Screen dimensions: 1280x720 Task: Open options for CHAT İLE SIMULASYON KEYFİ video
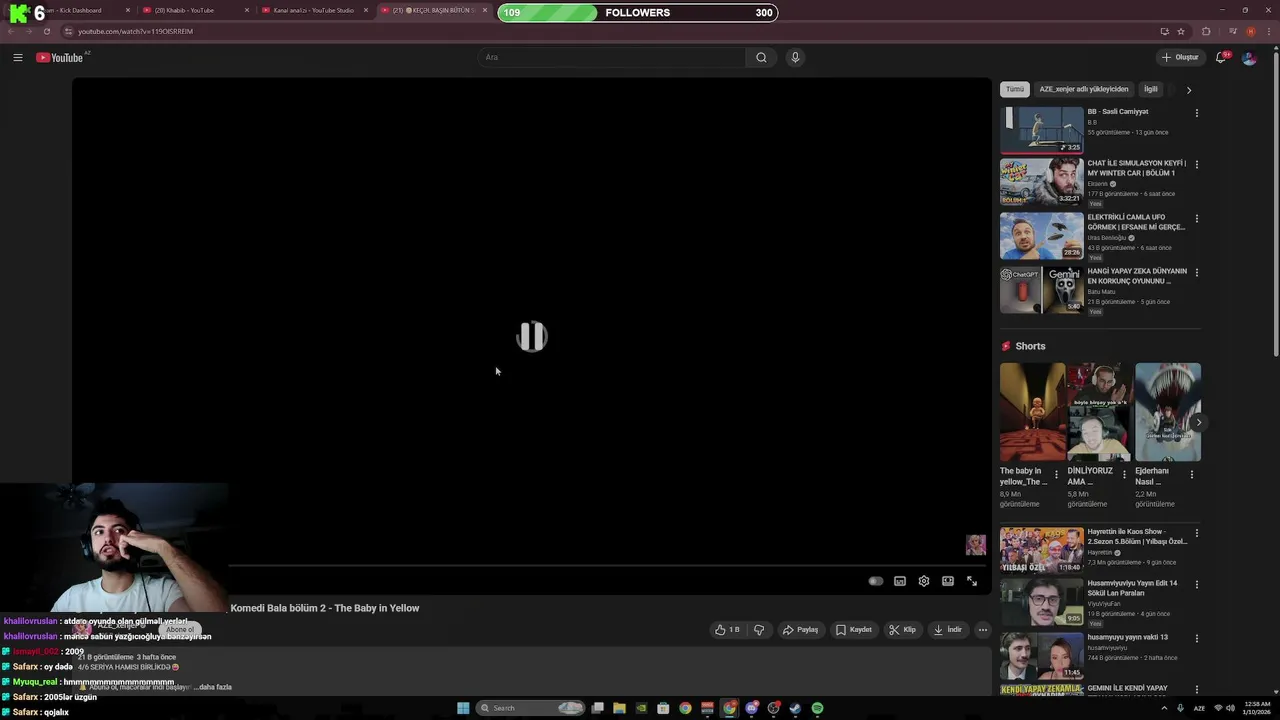pyautogui.click(x=1196, y=164)
